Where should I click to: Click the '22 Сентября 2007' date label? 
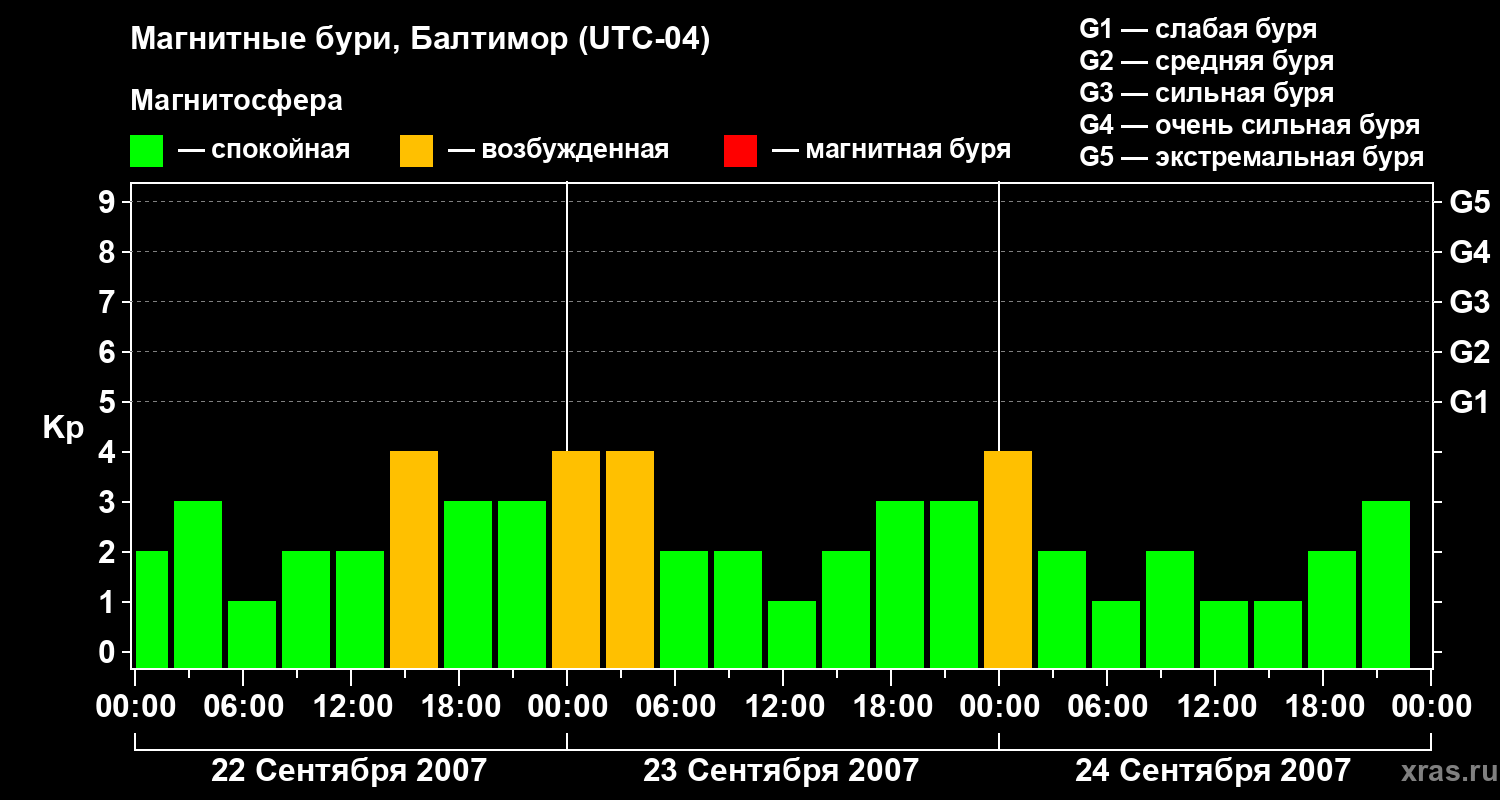pyautogui.click(x=349, y=770)
